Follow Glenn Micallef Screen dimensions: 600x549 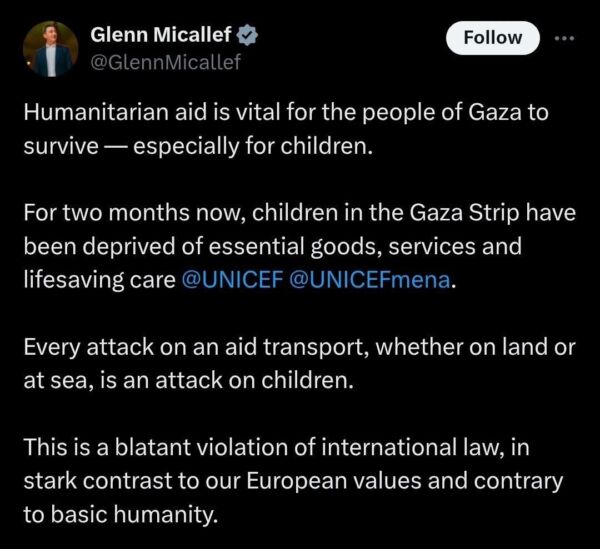click(493, 38)
